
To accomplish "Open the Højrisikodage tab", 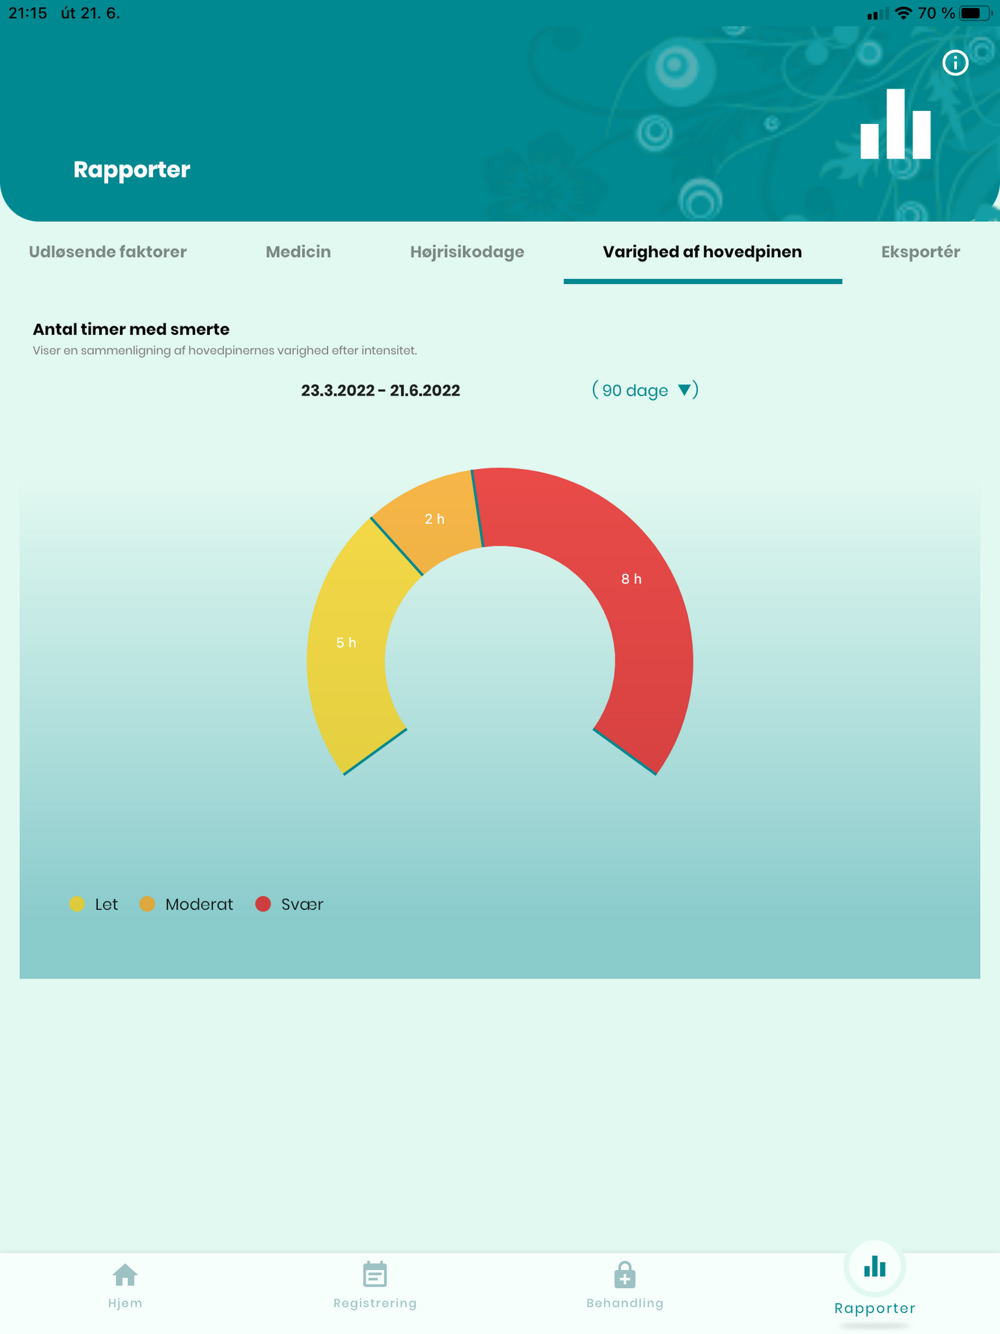I will (x=467, y=252).
